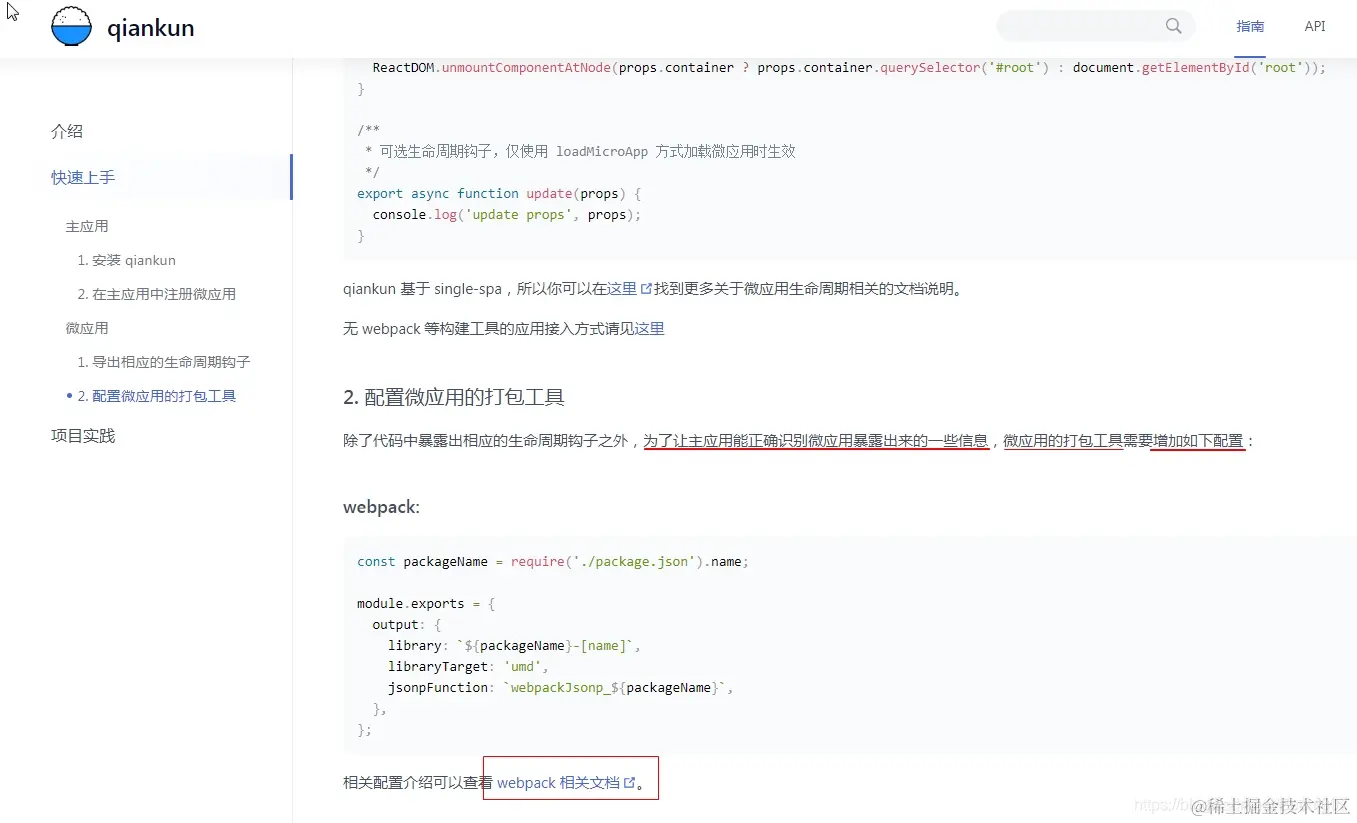Click the external link icon after 'webpack 相关文档'
The height and width of the screenshot is (823, 1357).
coord(628,780)
